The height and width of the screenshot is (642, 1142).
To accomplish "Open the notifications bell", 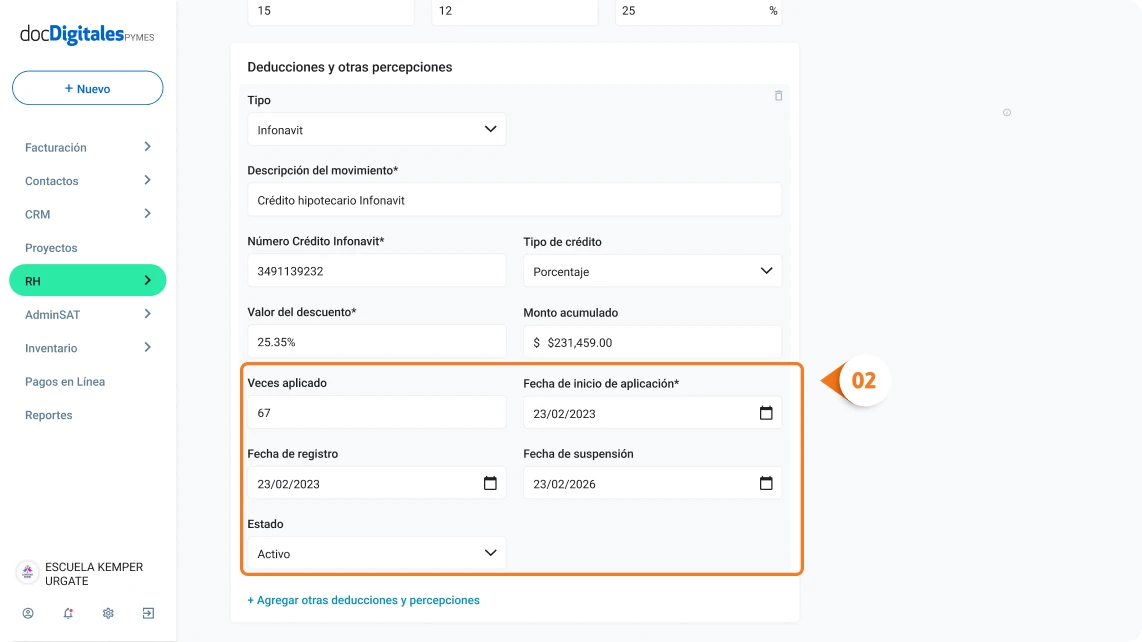I will click(x=68, y=614).
